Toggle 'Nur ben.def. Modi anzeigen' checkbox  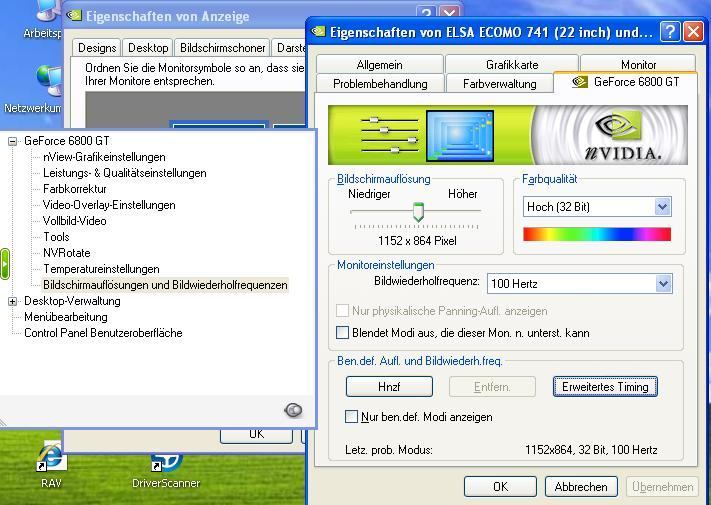(351, 416)
